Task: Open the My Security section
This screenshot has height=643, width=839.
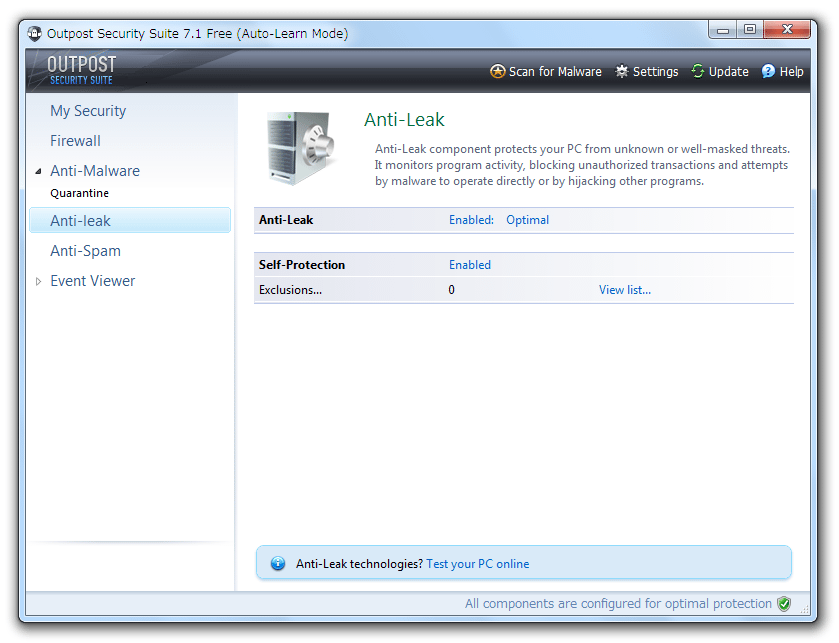Action: click(x=88, y=111)
